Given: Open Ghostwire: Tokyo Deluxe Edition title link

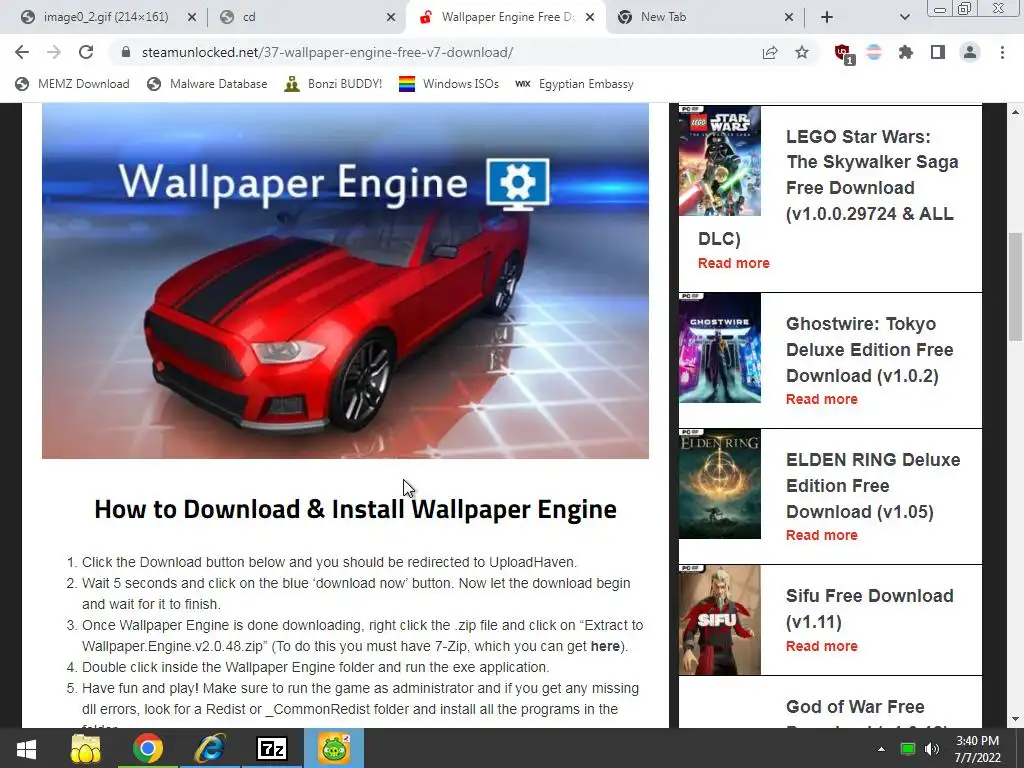Looking at the screenshot, I should pos(869,350).
